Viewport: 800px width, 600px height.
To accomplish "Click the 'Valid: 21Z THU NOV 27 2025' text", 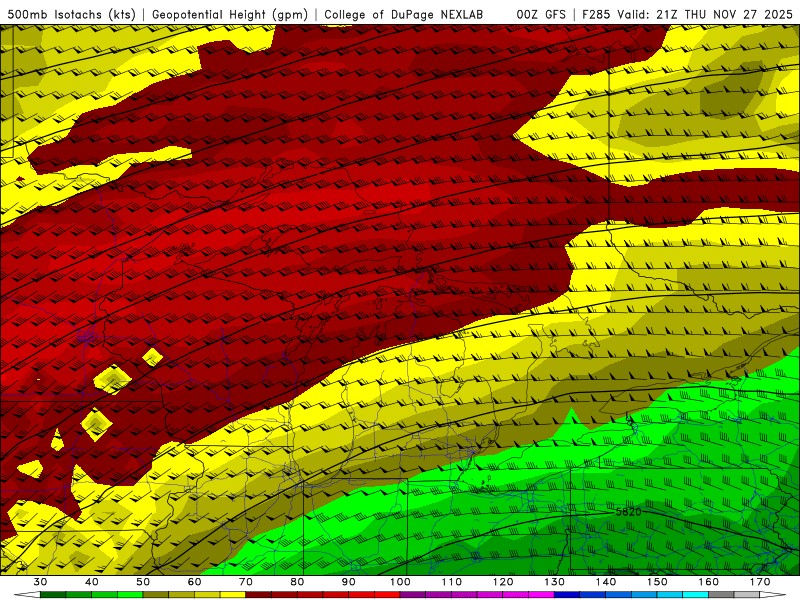I will [705, 15].
